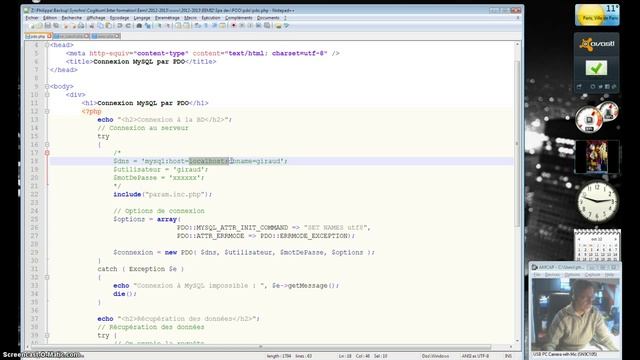Screen dimensions: 640x360
Task: Open Find dialog binoculars icon
Action: pos(139,26)
